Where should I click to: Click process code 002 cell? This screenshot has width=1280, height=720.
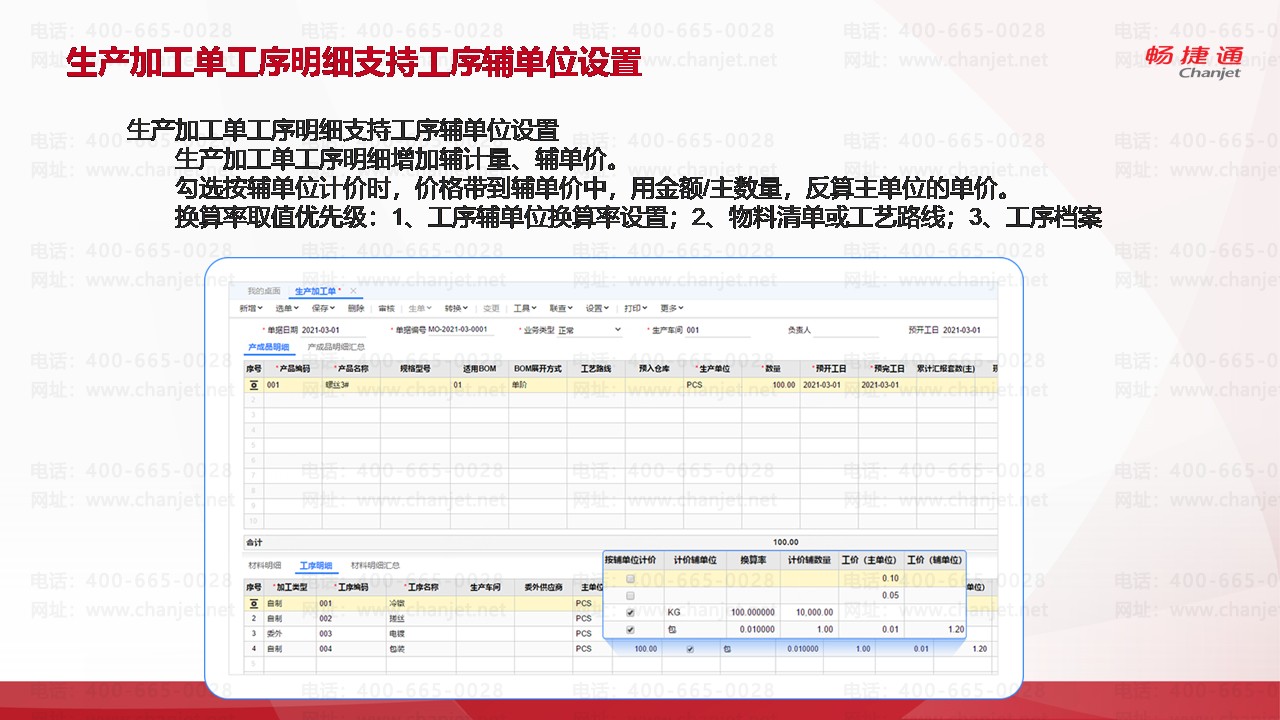click(x=349, y=618)
